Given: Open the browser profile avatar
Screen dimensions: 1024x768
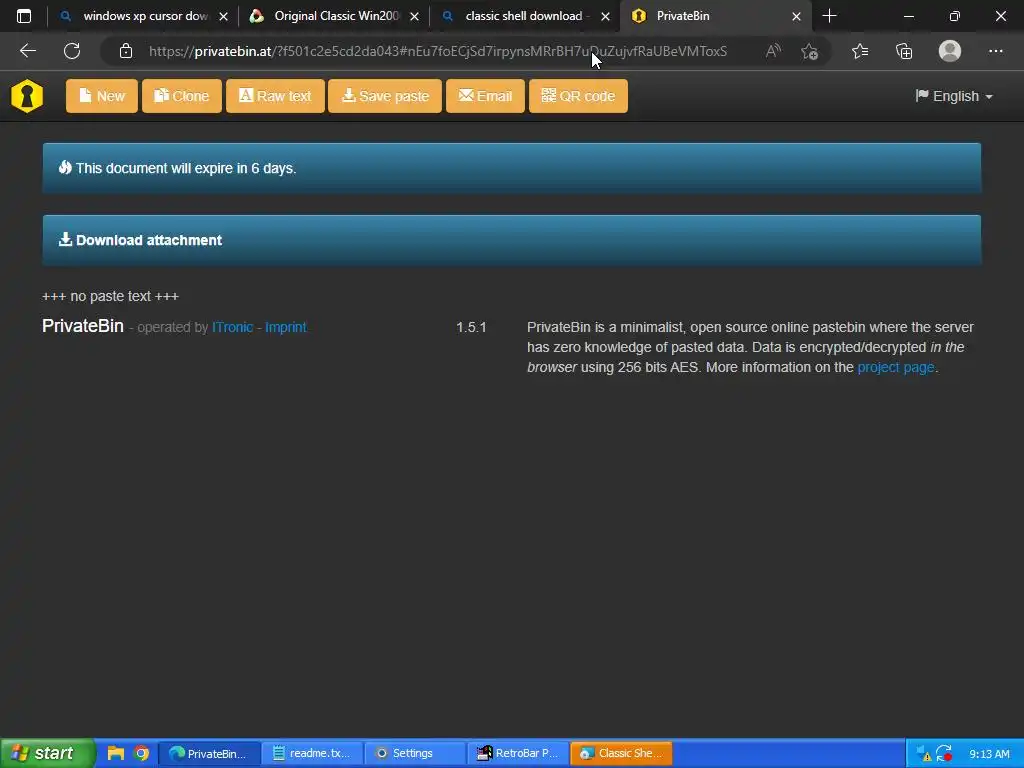Looking at the screenshot, I should (x=950, y=51).
